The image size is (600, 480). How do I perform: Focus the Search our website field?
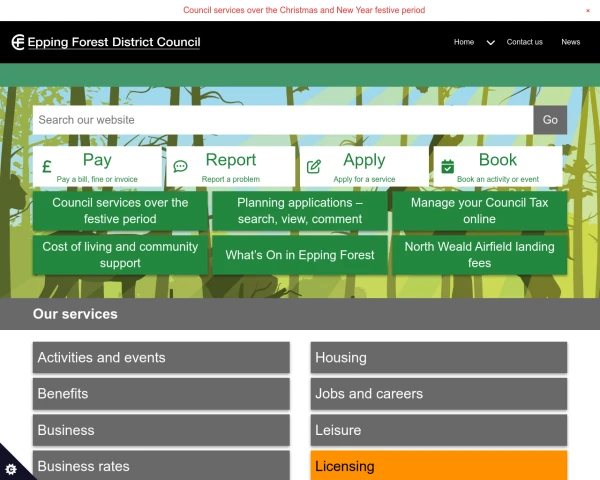coord(282,120)
